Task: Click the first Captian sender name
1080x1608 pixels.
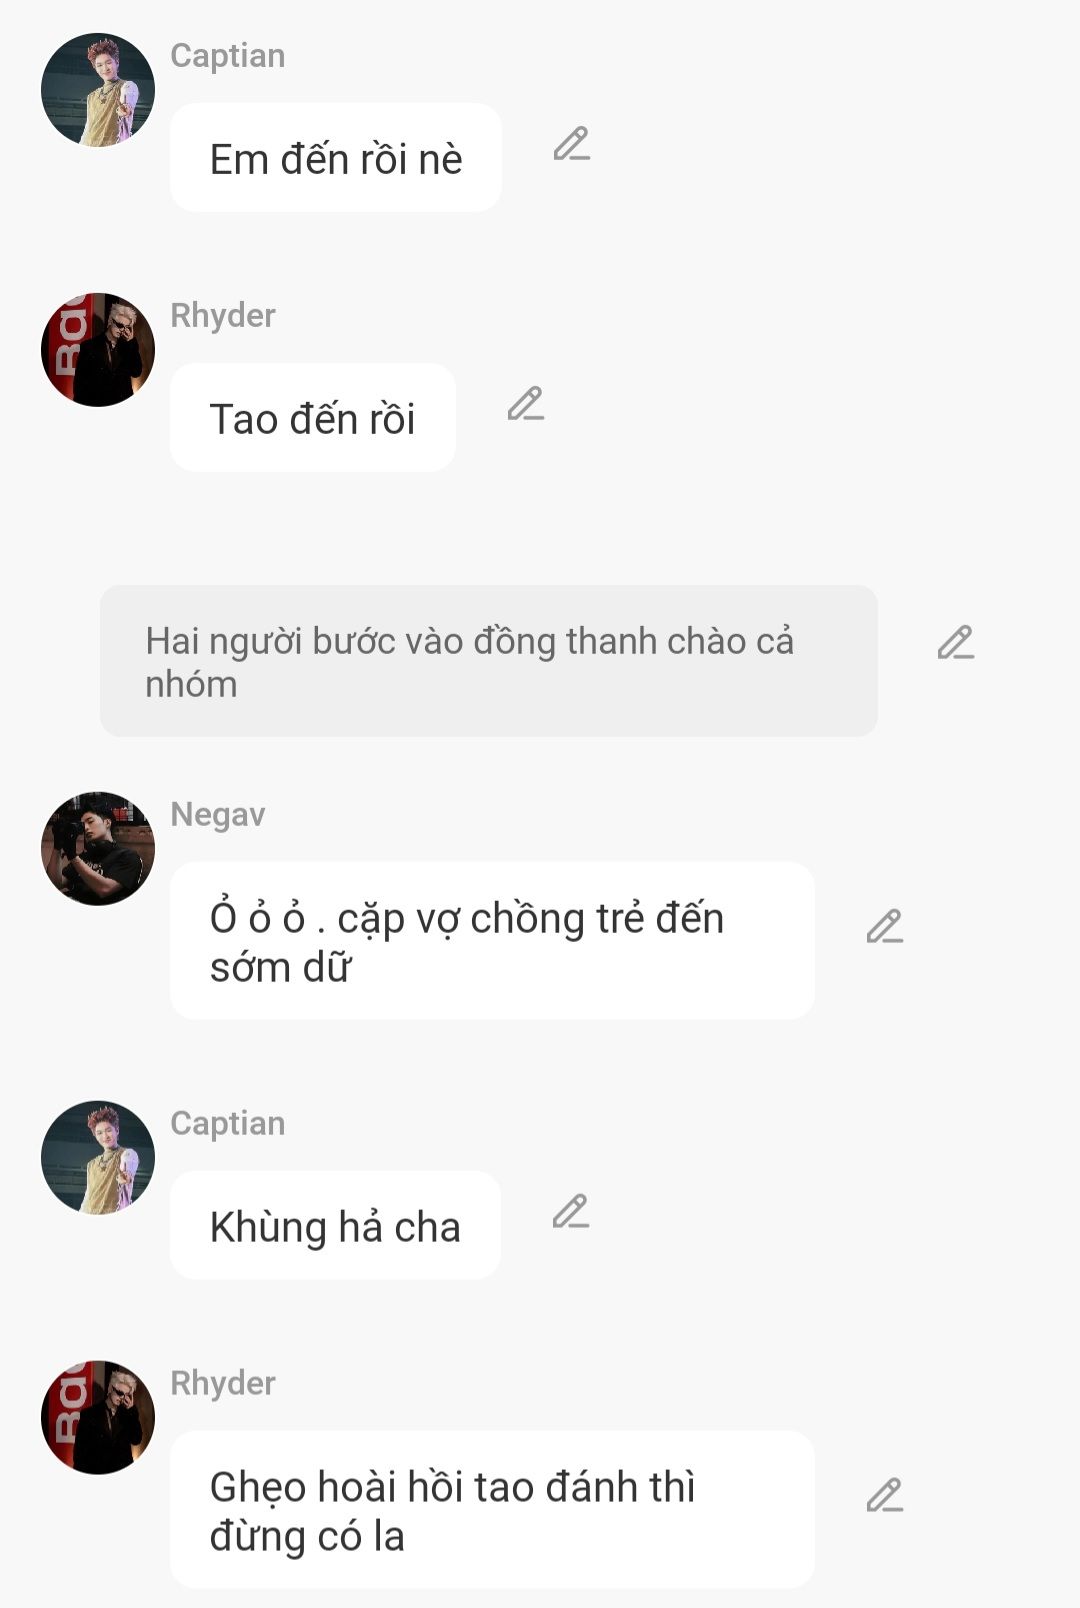Action: pos(228,56)
